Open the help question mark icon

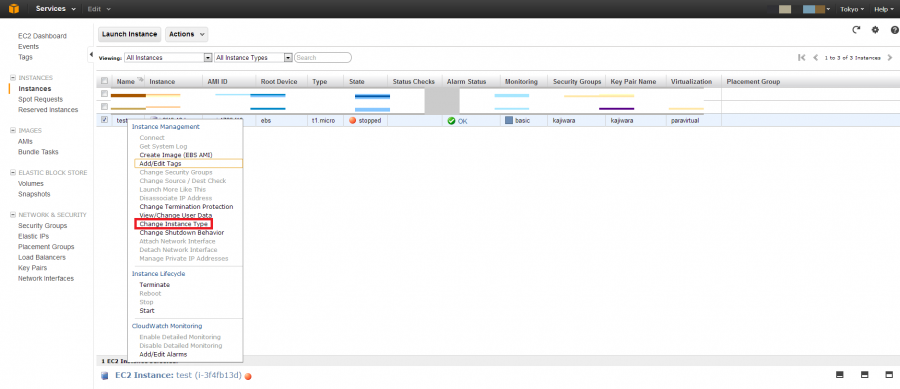tap(894, 30)
